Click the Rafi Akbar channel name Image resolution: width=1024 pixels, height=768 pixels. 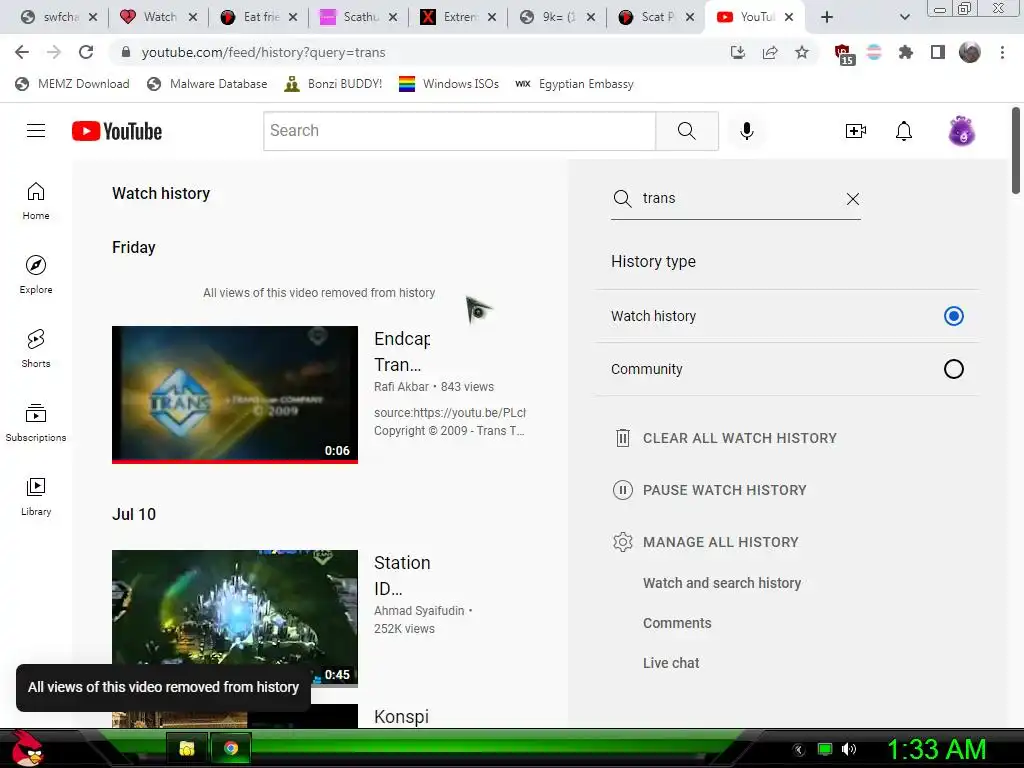point(401,387)
